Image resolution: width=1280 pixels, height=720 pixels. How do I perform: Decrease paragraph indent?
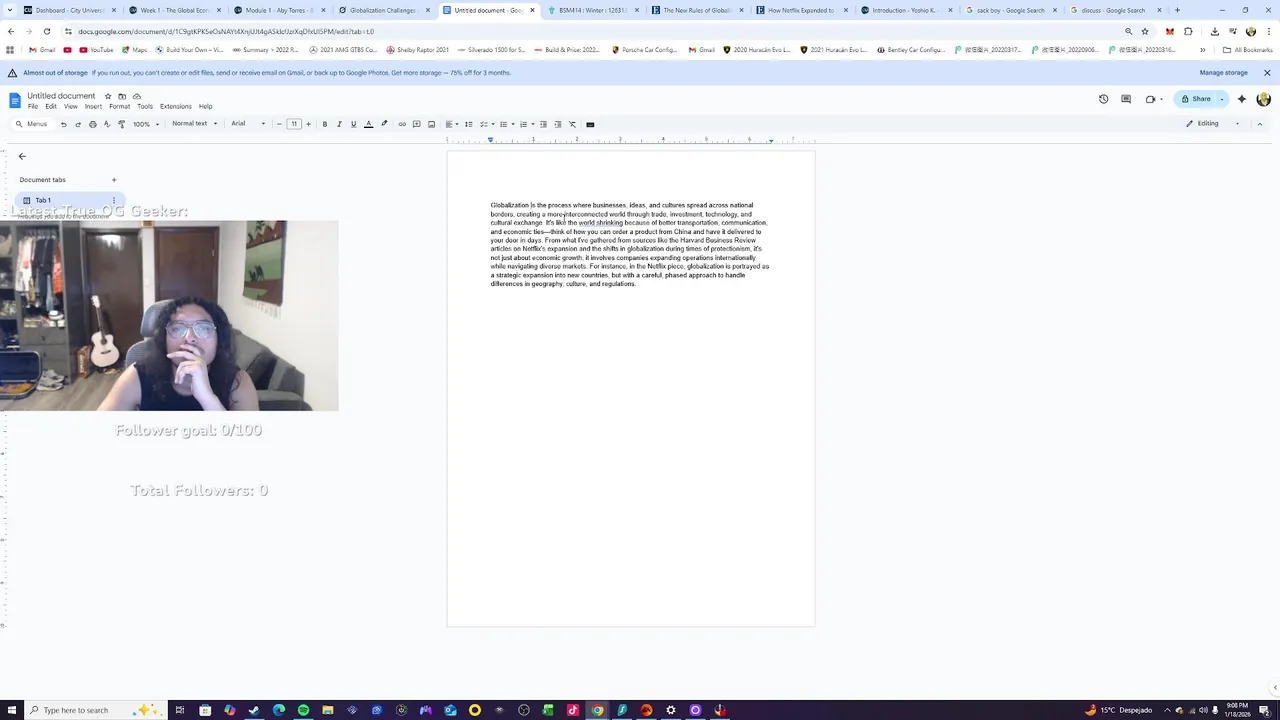(x=543, y=124)
